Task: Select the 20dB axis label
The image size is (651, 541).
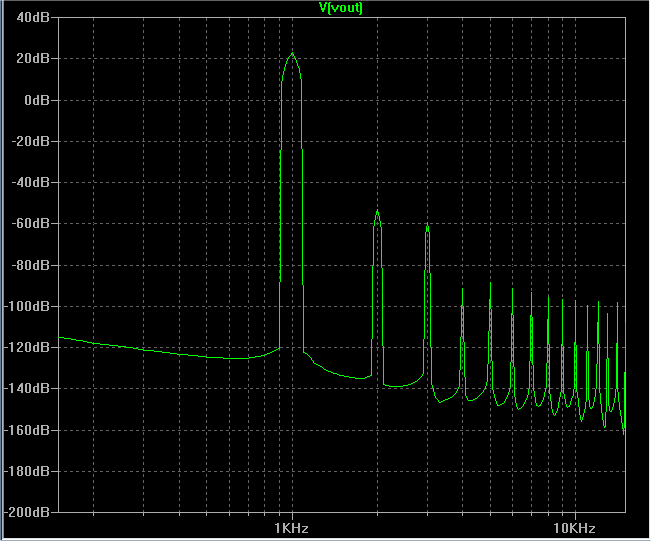Action: coord(33,59)
